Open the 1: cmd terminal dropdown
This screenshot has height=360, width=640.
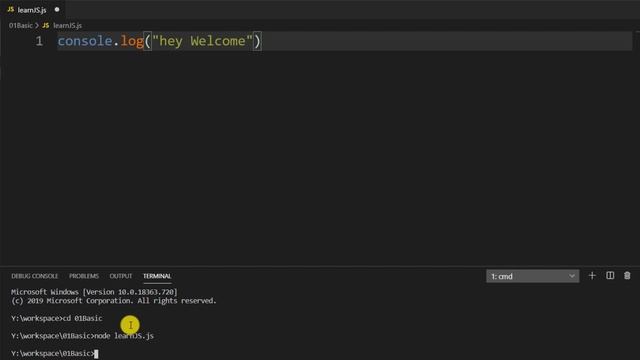coord(532,276)
